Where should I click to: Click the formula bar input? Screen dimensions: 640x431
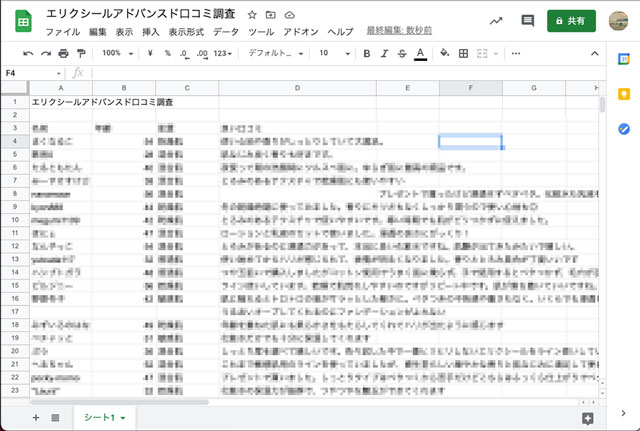click(x=347, y=73)
